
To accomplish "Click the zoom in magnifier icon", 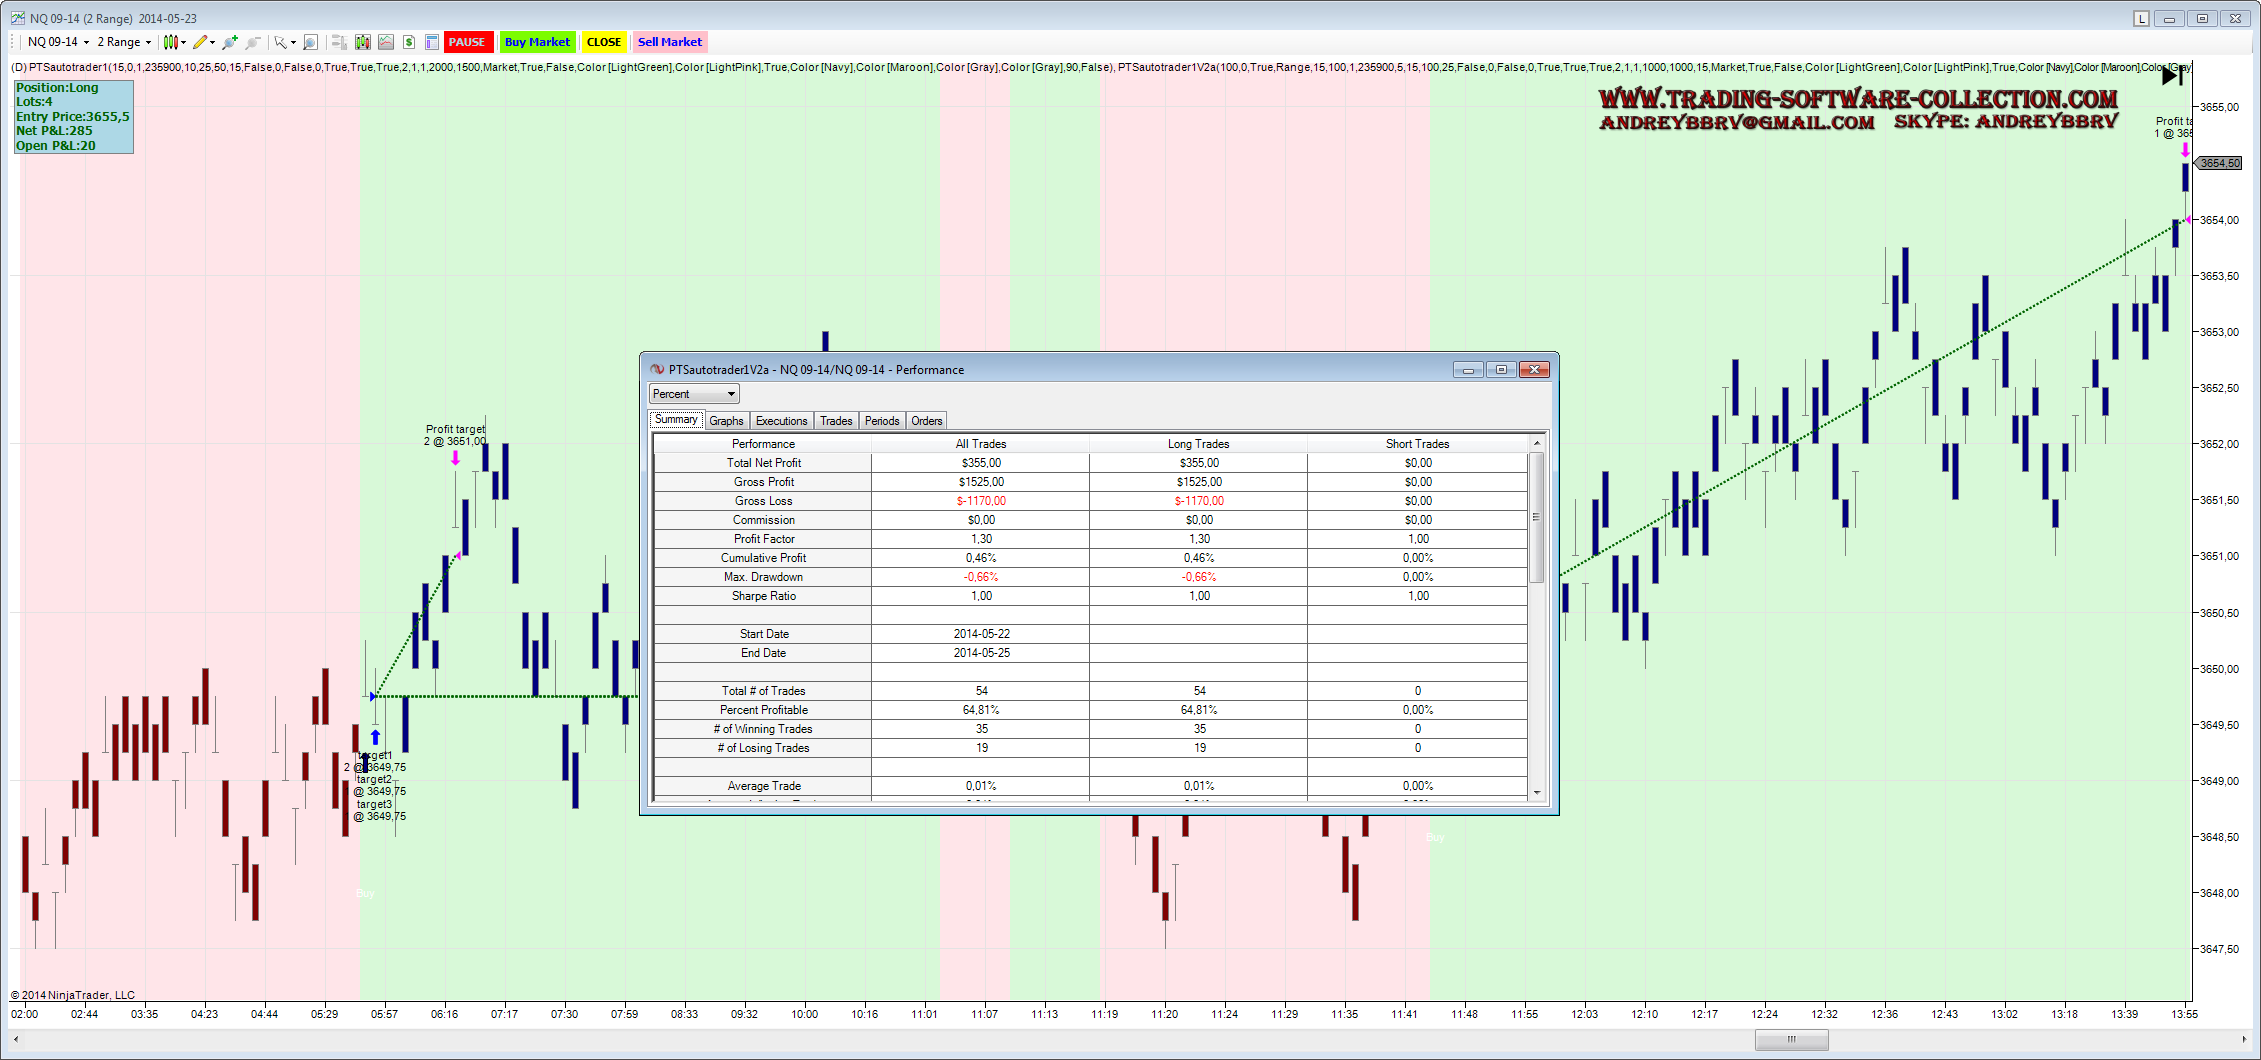I will point(230,42).
